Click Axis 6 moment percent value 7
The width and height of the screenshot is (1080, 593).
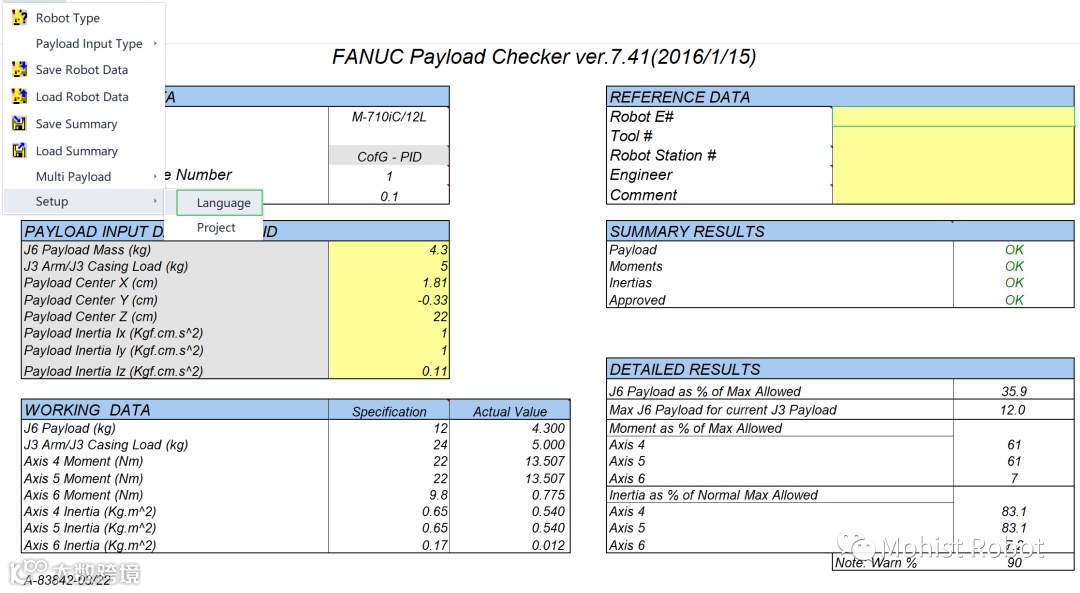[x=1013, y=478]
